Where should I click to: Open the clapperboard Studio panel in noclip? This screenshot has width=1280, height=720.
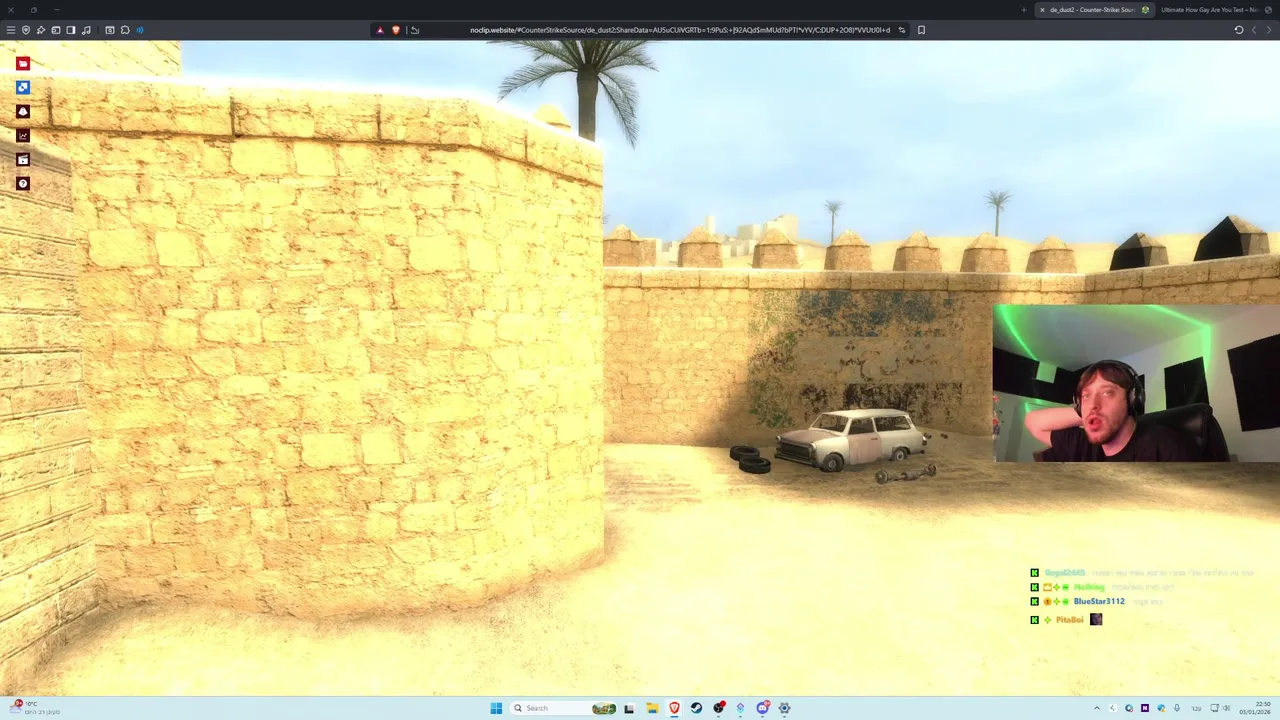click(x=23, y=159)
